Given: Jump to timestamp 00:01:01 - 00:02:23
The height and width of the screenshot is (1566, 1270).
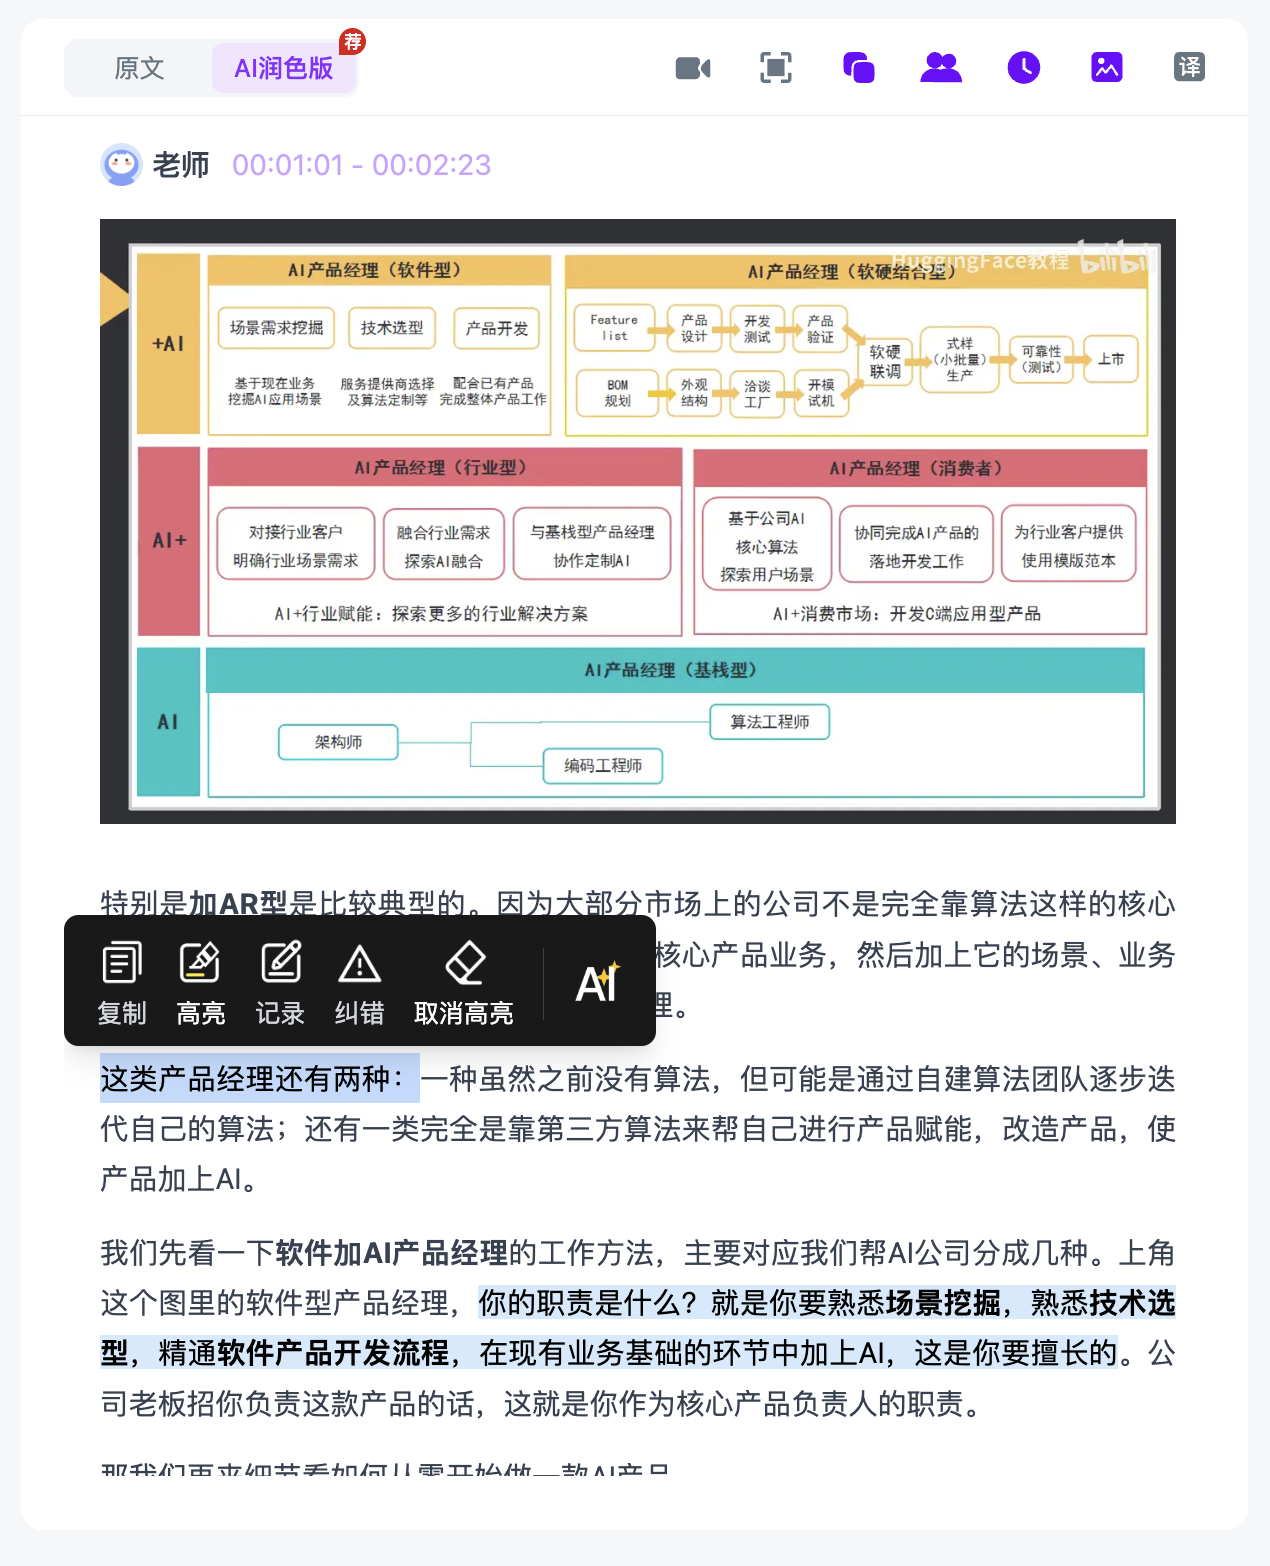Looking at the screenshot, I should [362, 165].
